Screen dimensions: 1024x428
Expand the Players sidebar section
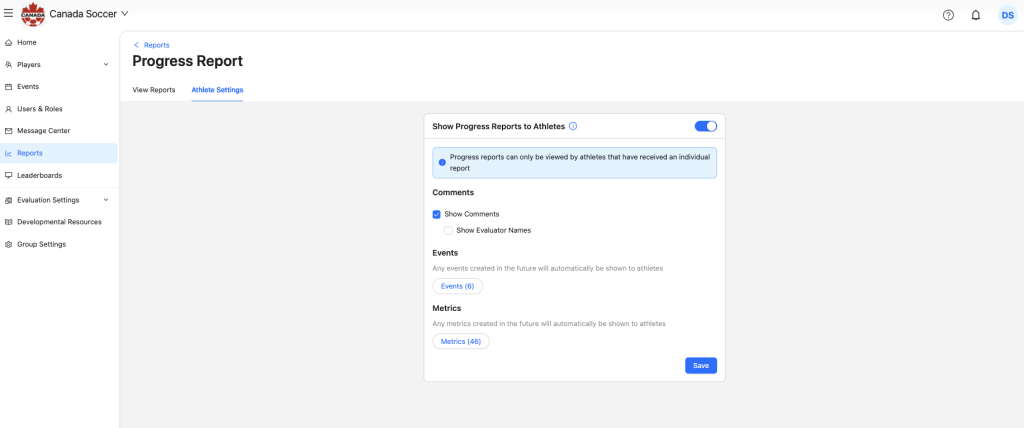[x=106, y=65]
